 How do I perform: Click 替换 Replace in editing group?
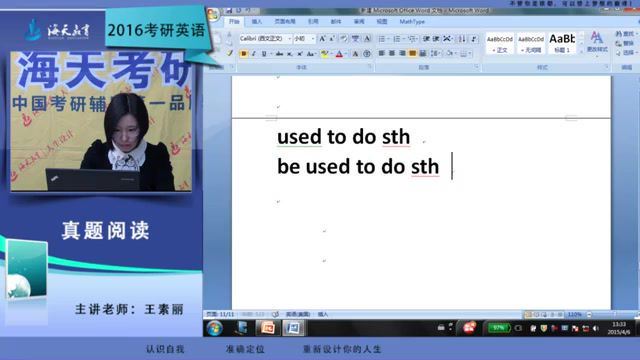(625, 43)
